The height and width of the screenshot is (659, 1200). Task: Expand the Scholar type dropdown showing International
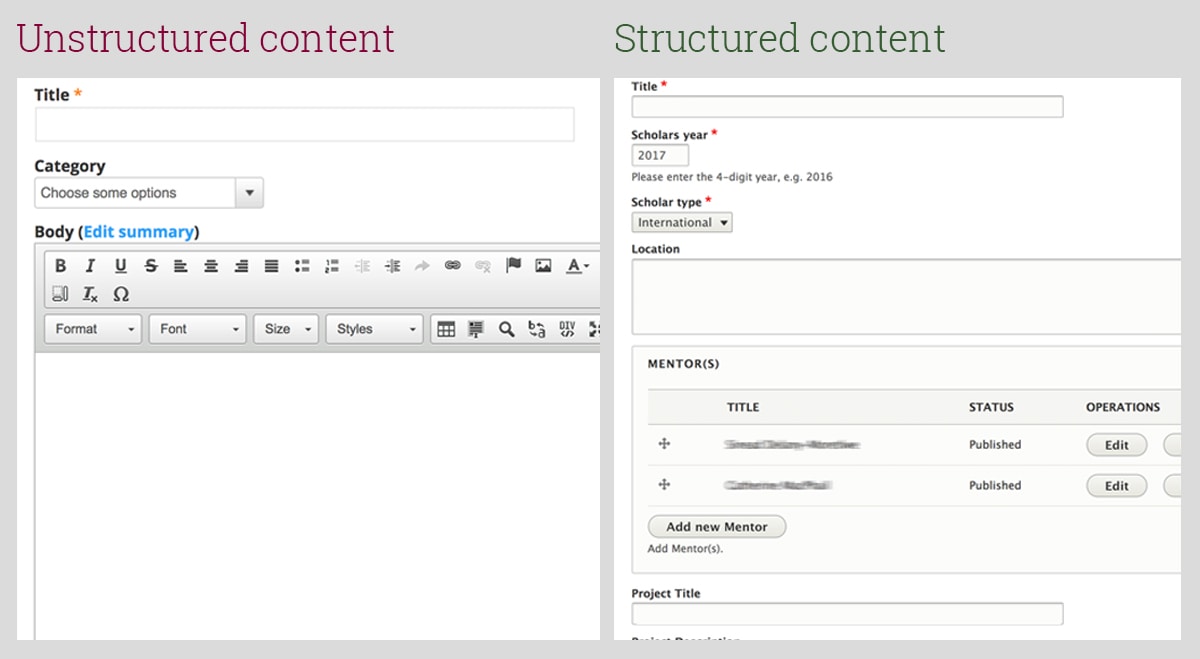coord(681,222)
